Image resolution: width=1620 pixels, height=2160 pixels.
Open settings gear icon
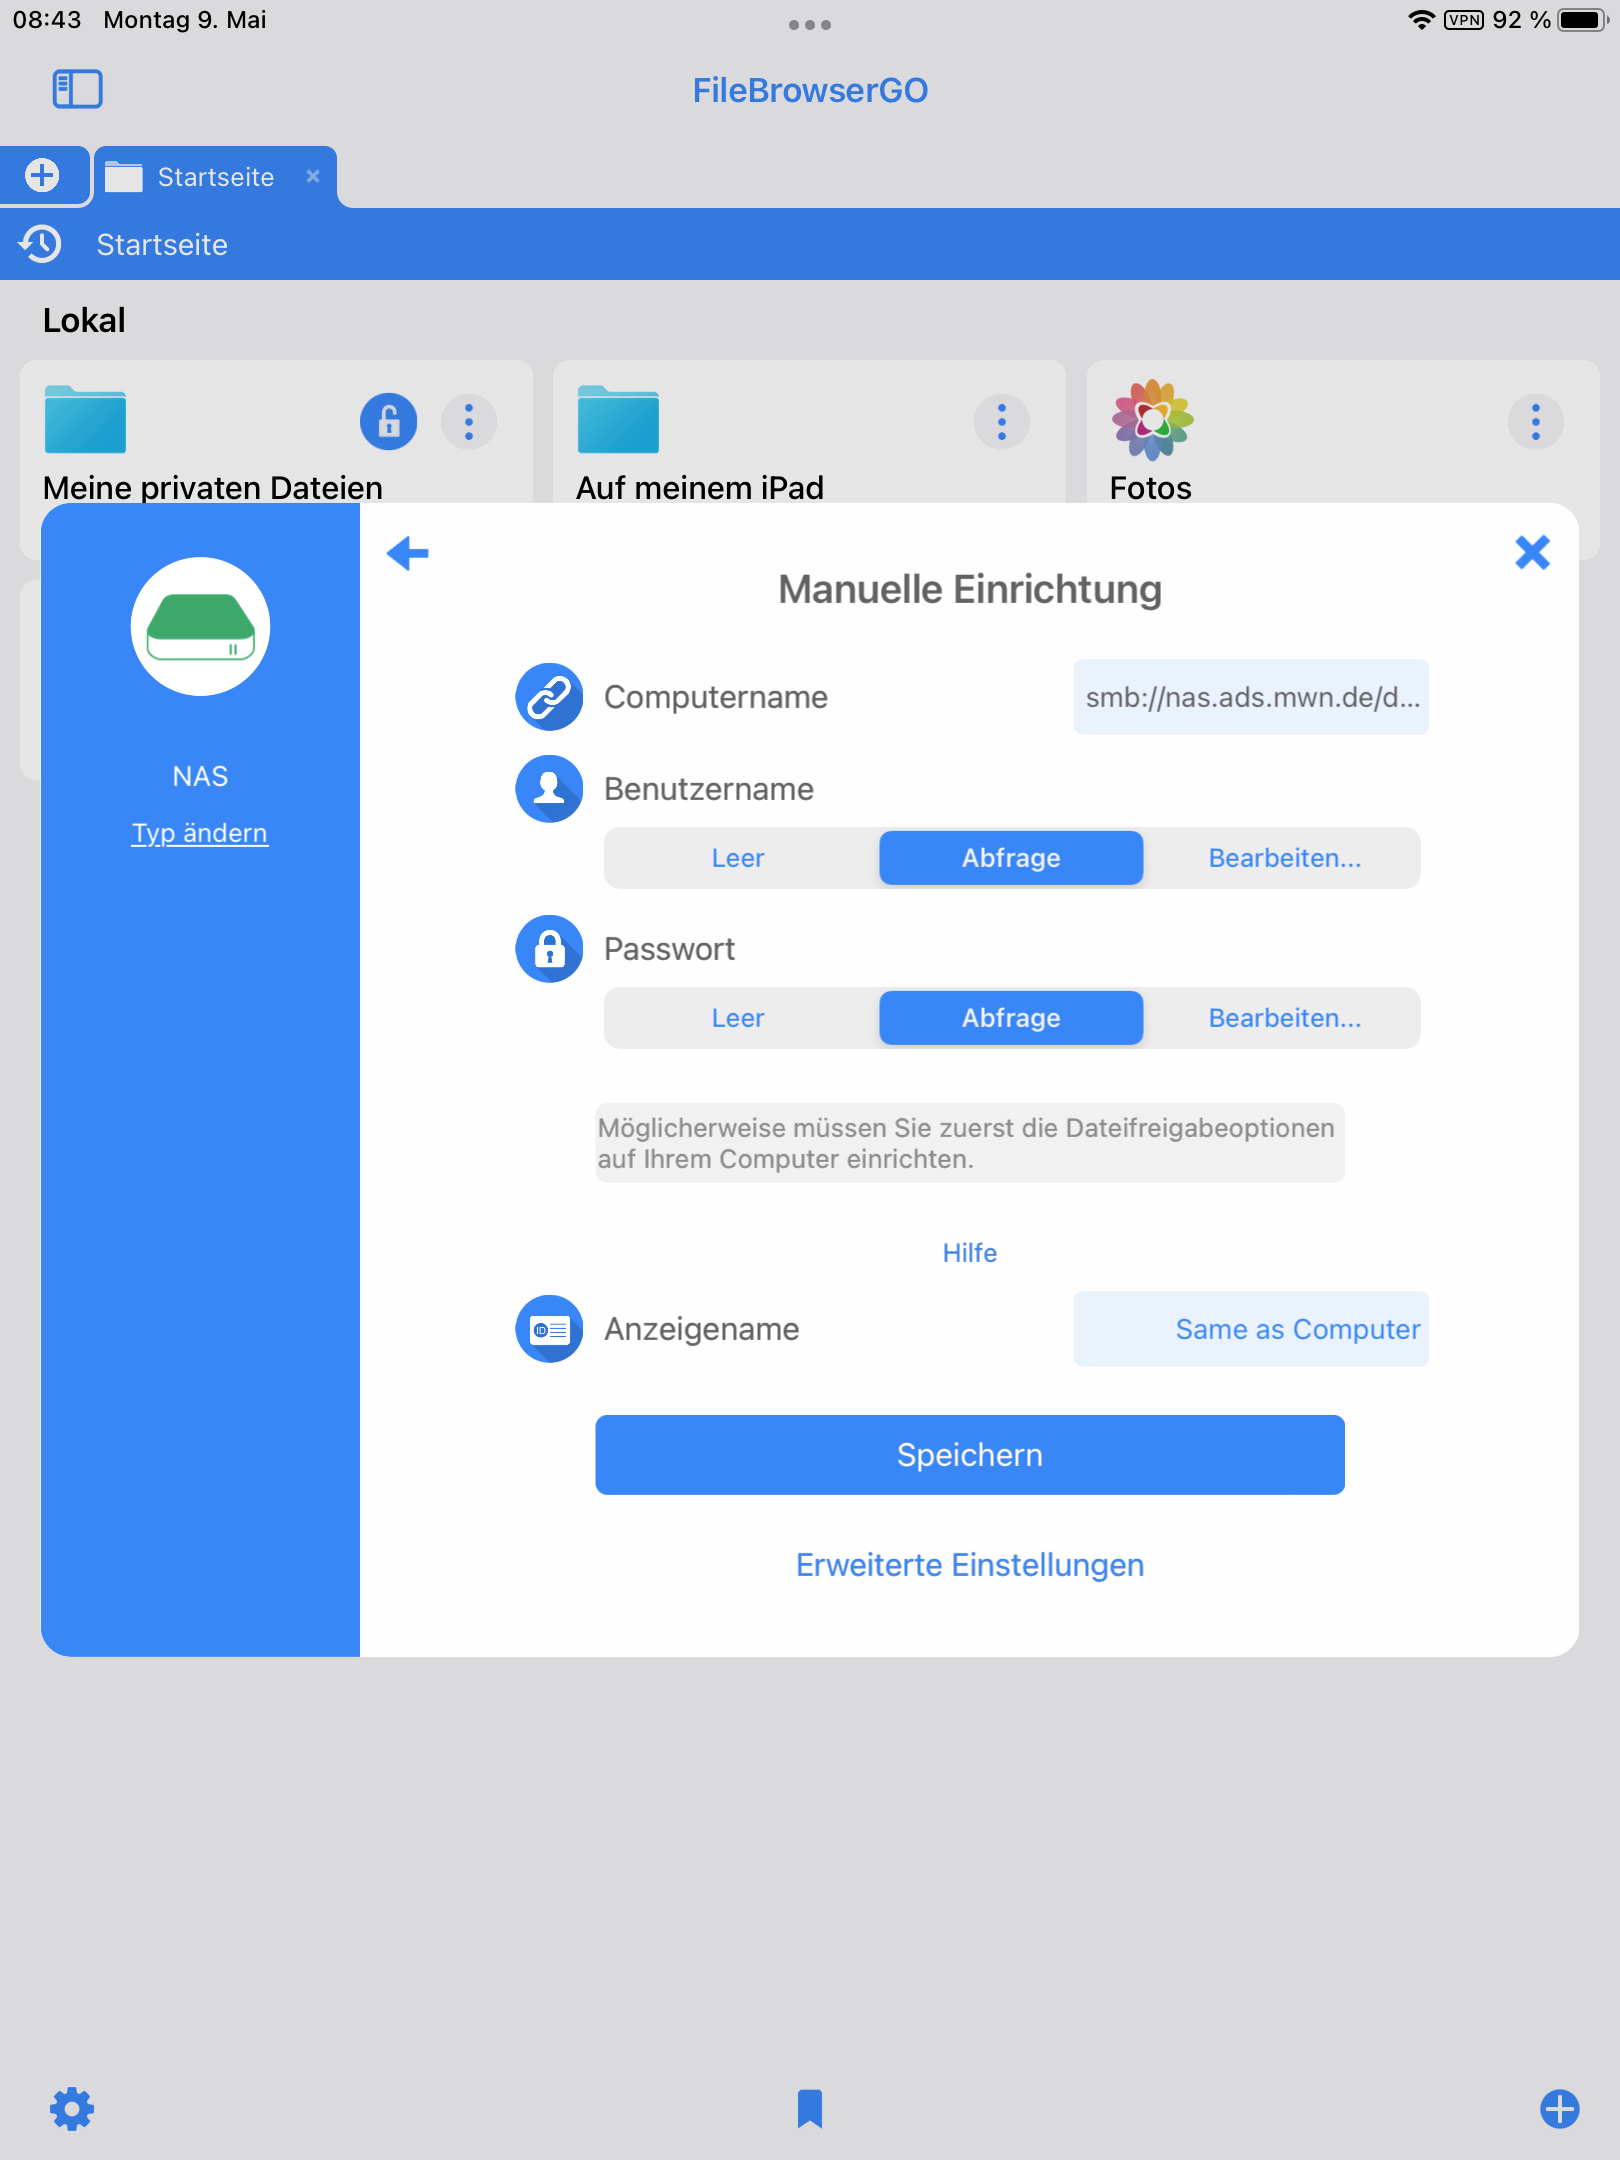click(72, 2109)
